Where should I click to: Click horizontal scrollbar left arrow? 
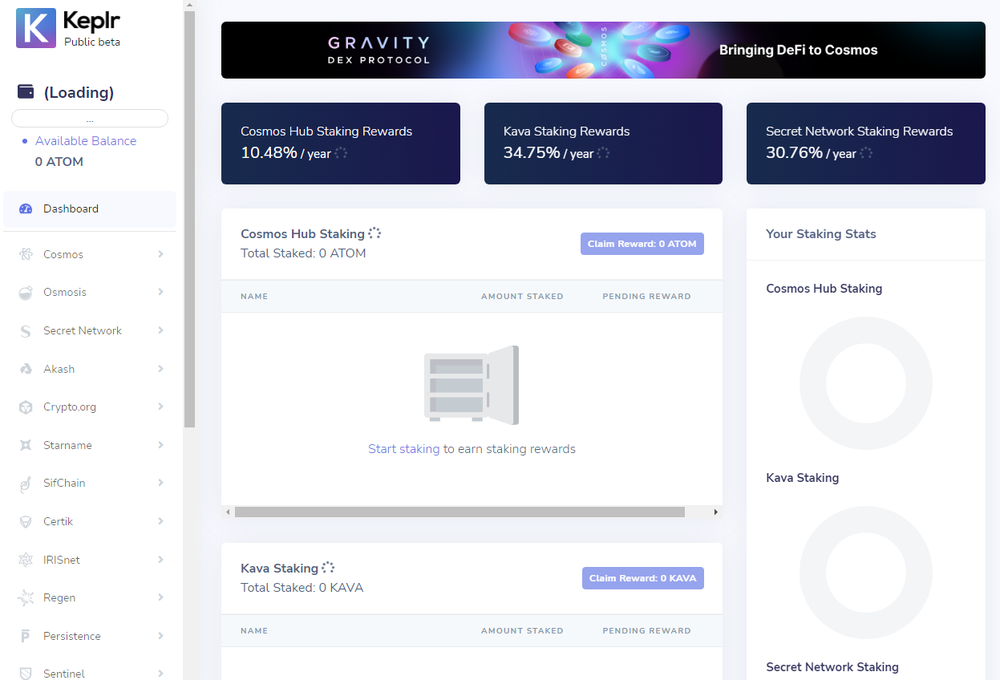point(228,512)
